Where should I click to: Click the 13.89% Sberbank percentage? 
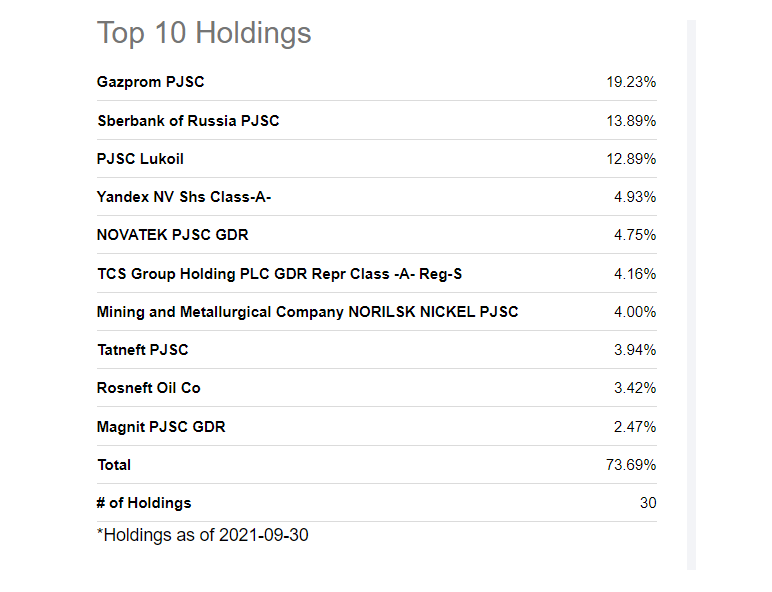631,121
